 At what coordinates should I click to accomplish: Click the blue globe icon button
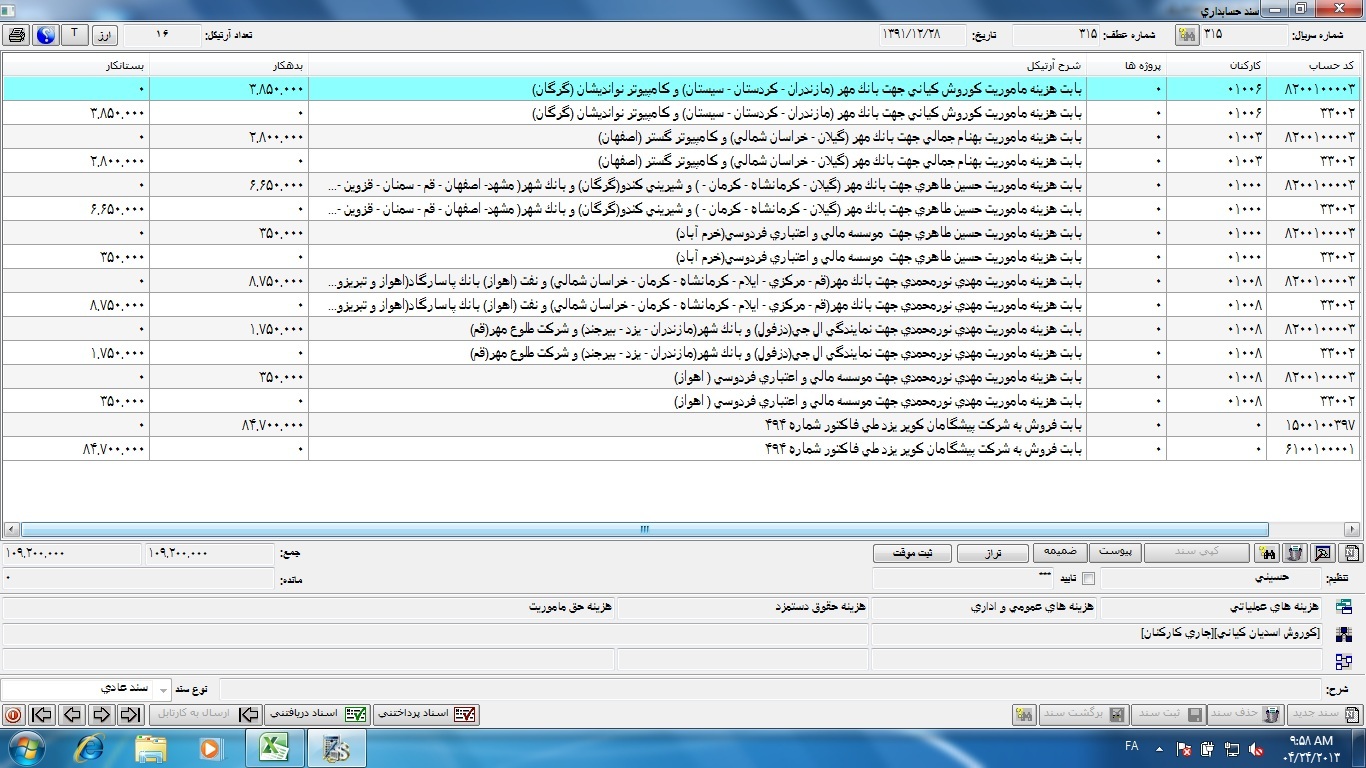coord(46,36)
